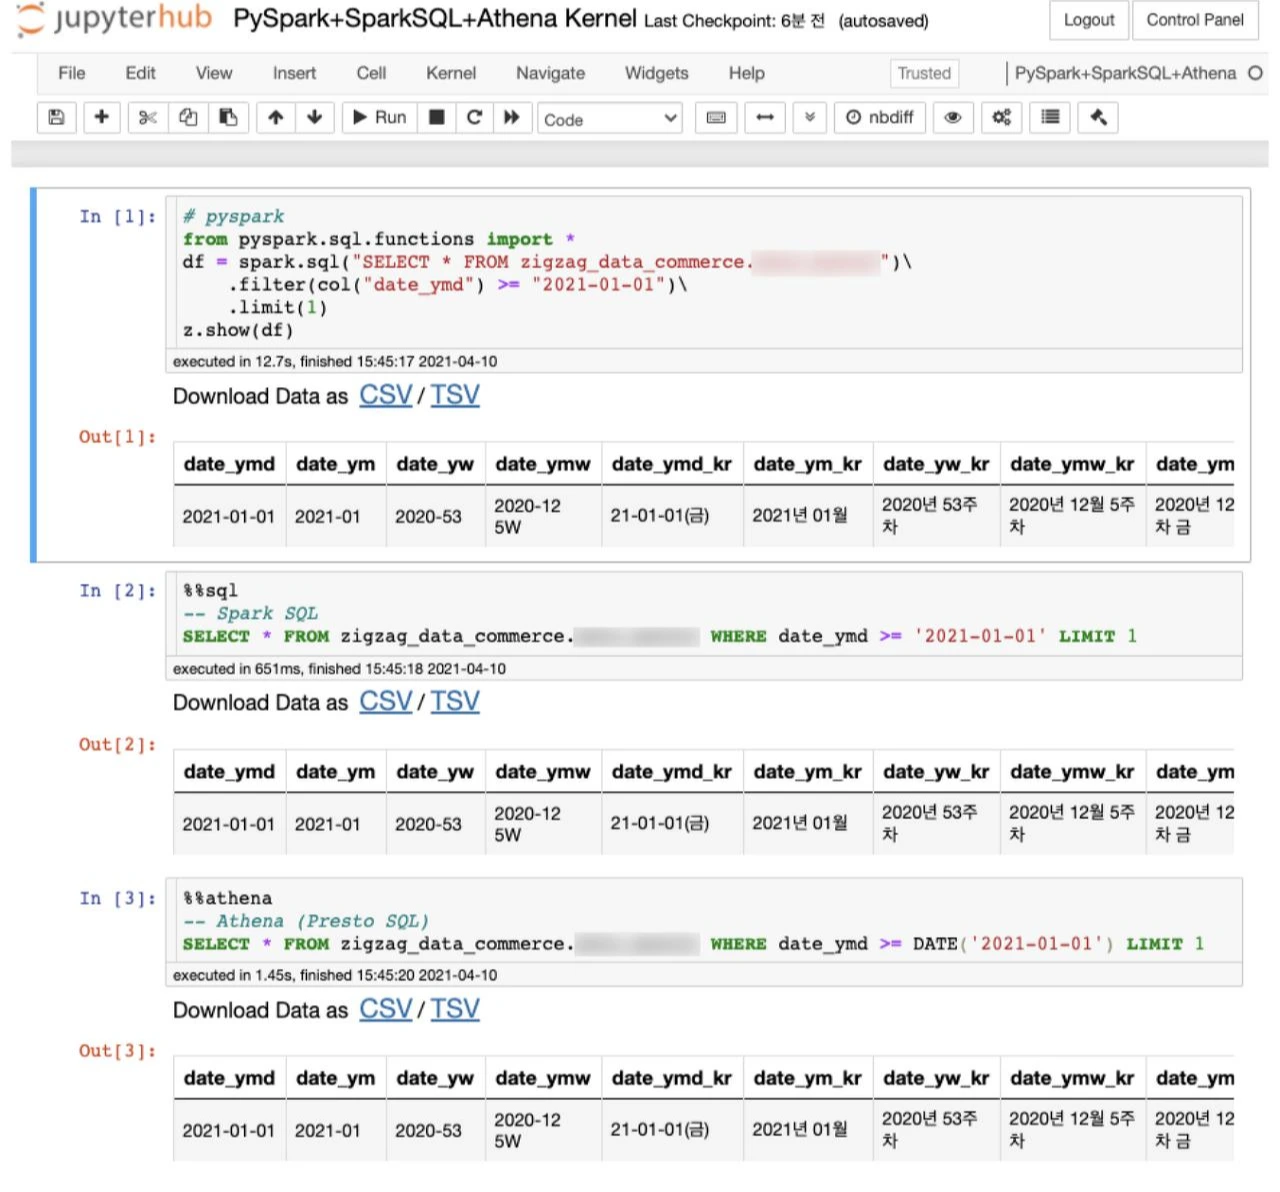This screenshot has width=1280, height=1192.
Task: Download Out[2] data as CSV
Action: coord(385,702)
